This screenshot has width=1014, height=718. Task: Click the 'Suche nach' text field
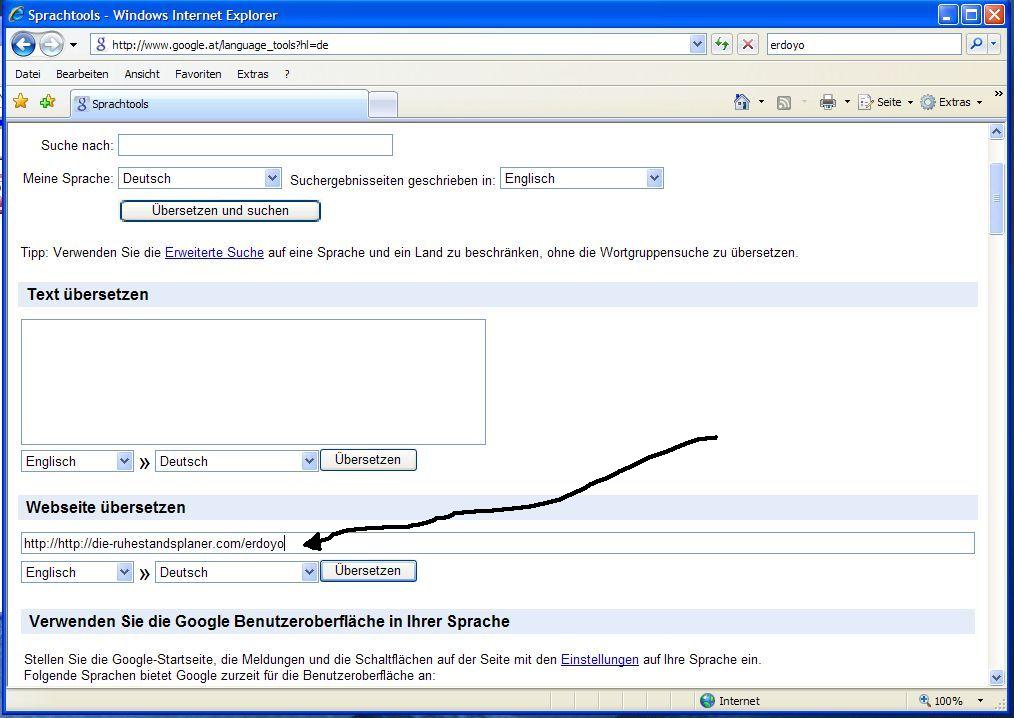pyautogui.click(x=255, y=145)
